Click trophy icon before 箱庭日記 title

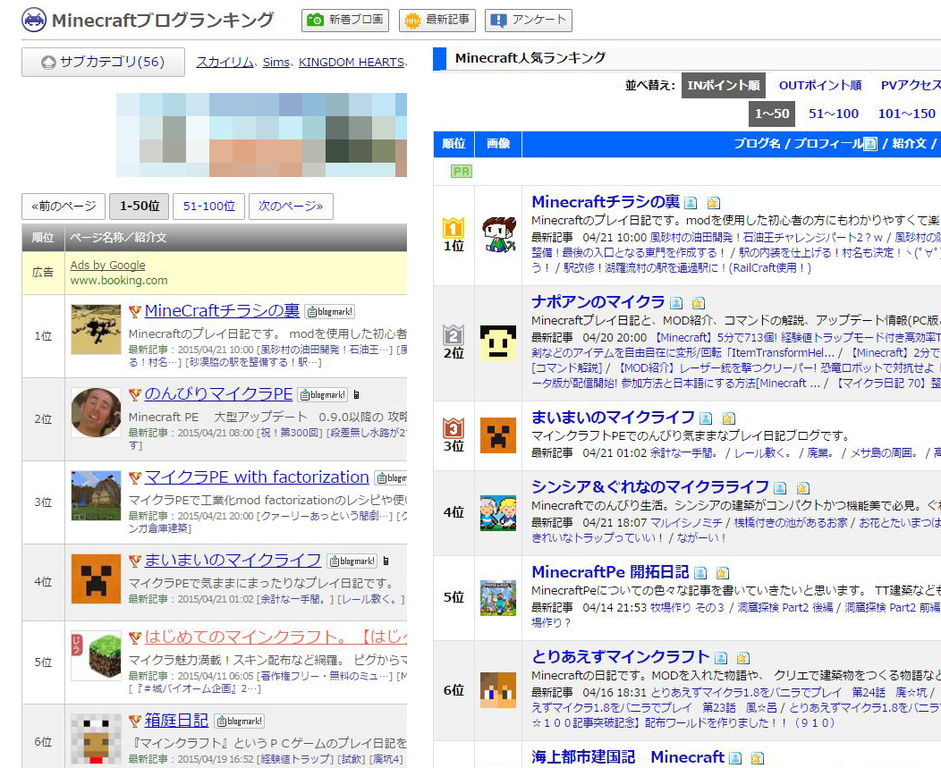tap(135, 721)
